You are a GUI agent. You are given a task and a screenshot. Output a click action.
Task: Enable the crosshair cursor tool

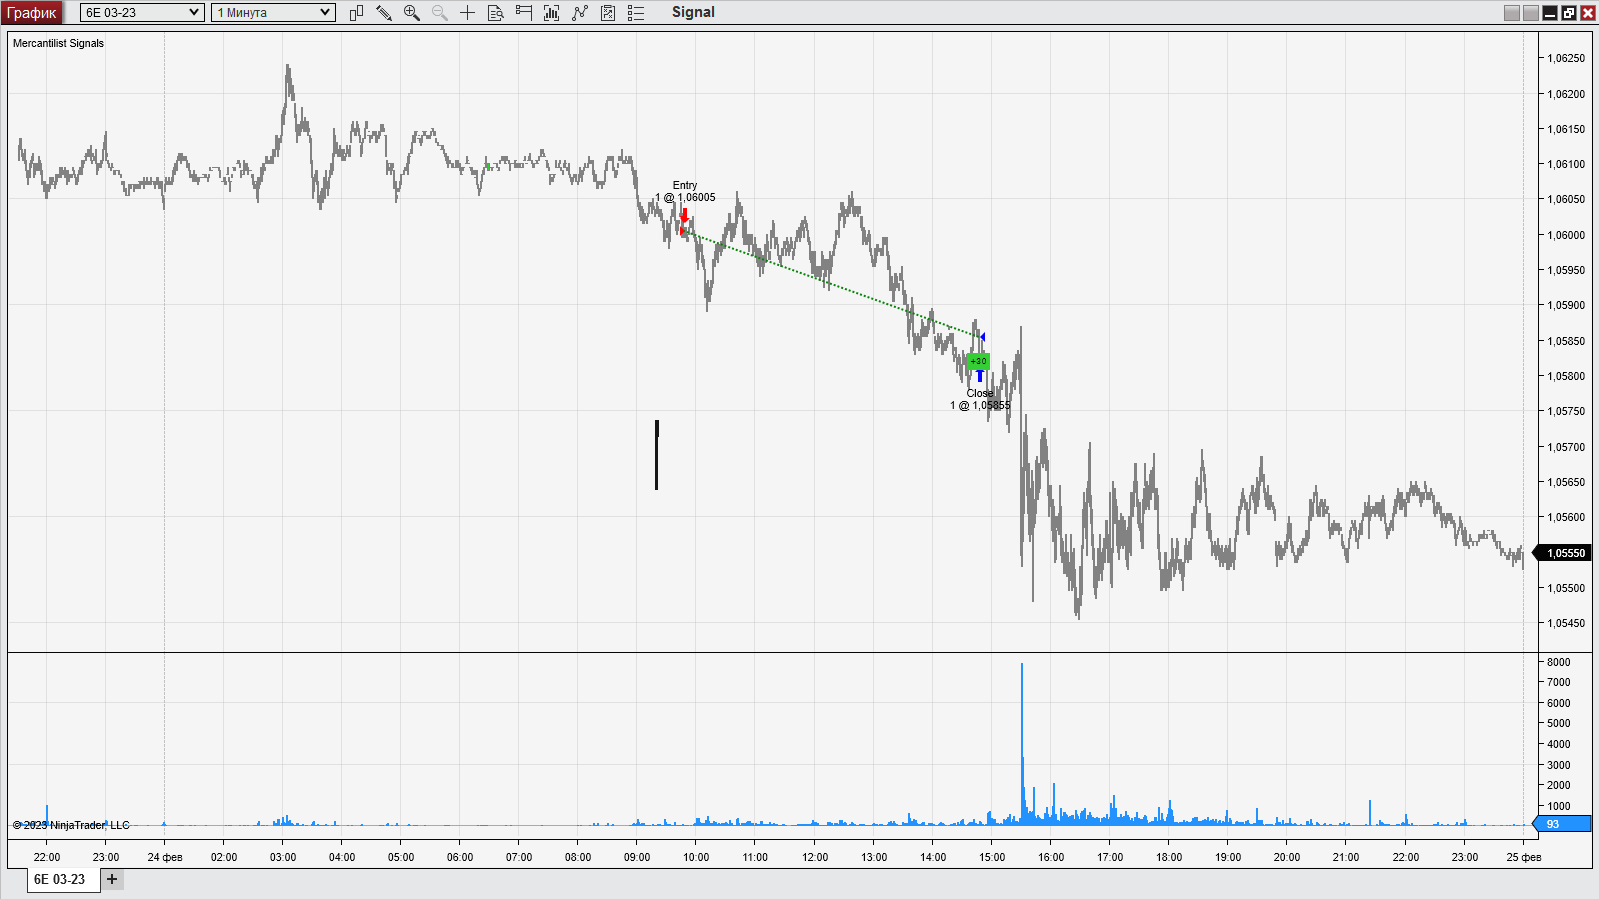pos(467,13)
